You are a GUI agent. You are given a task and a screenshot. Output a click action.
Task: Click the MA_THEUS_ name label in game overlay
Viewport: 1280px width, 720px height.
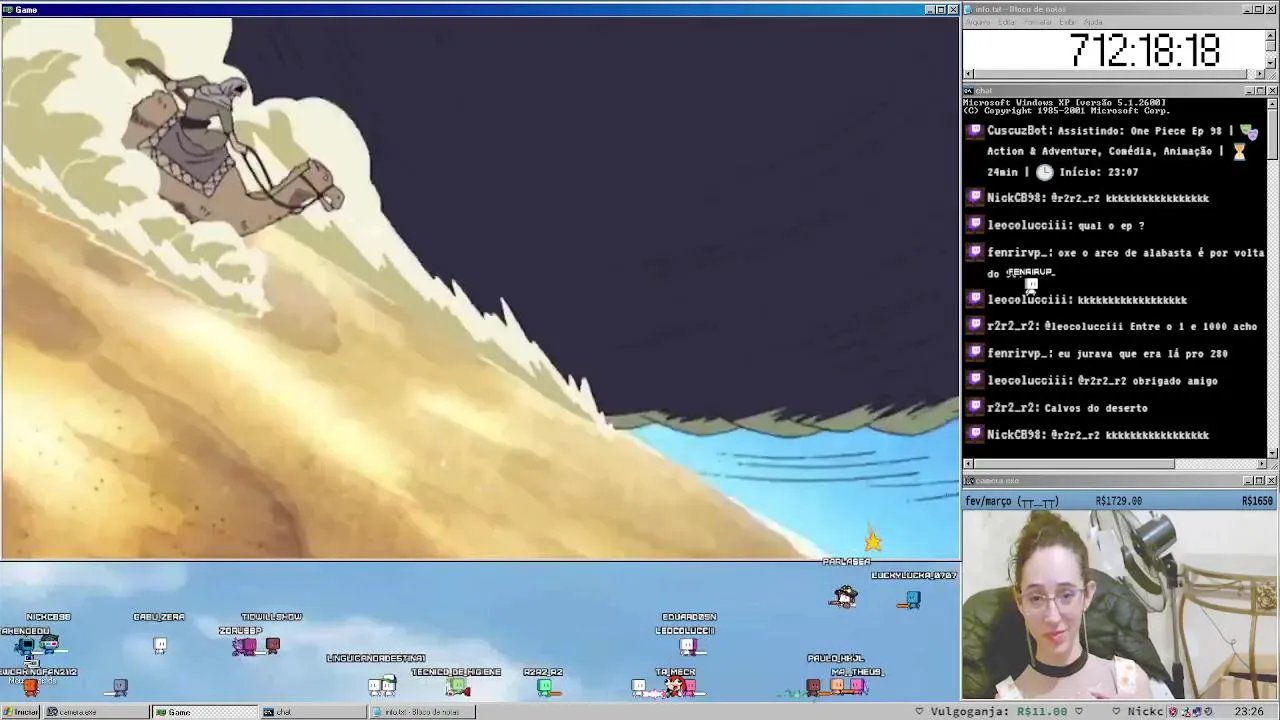[x=857, y=672]
